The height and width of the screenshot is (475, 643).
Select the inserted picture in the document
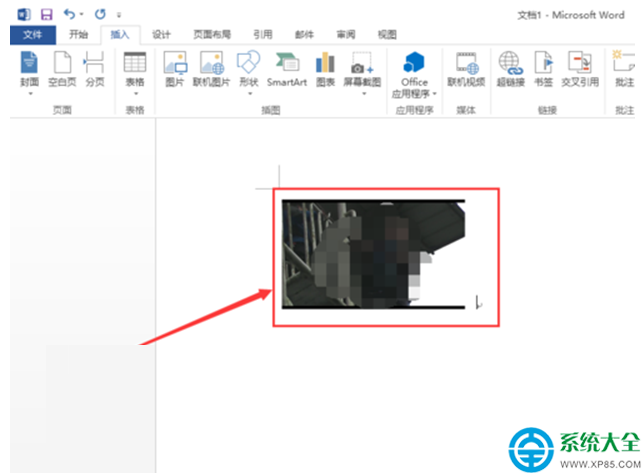373,254
